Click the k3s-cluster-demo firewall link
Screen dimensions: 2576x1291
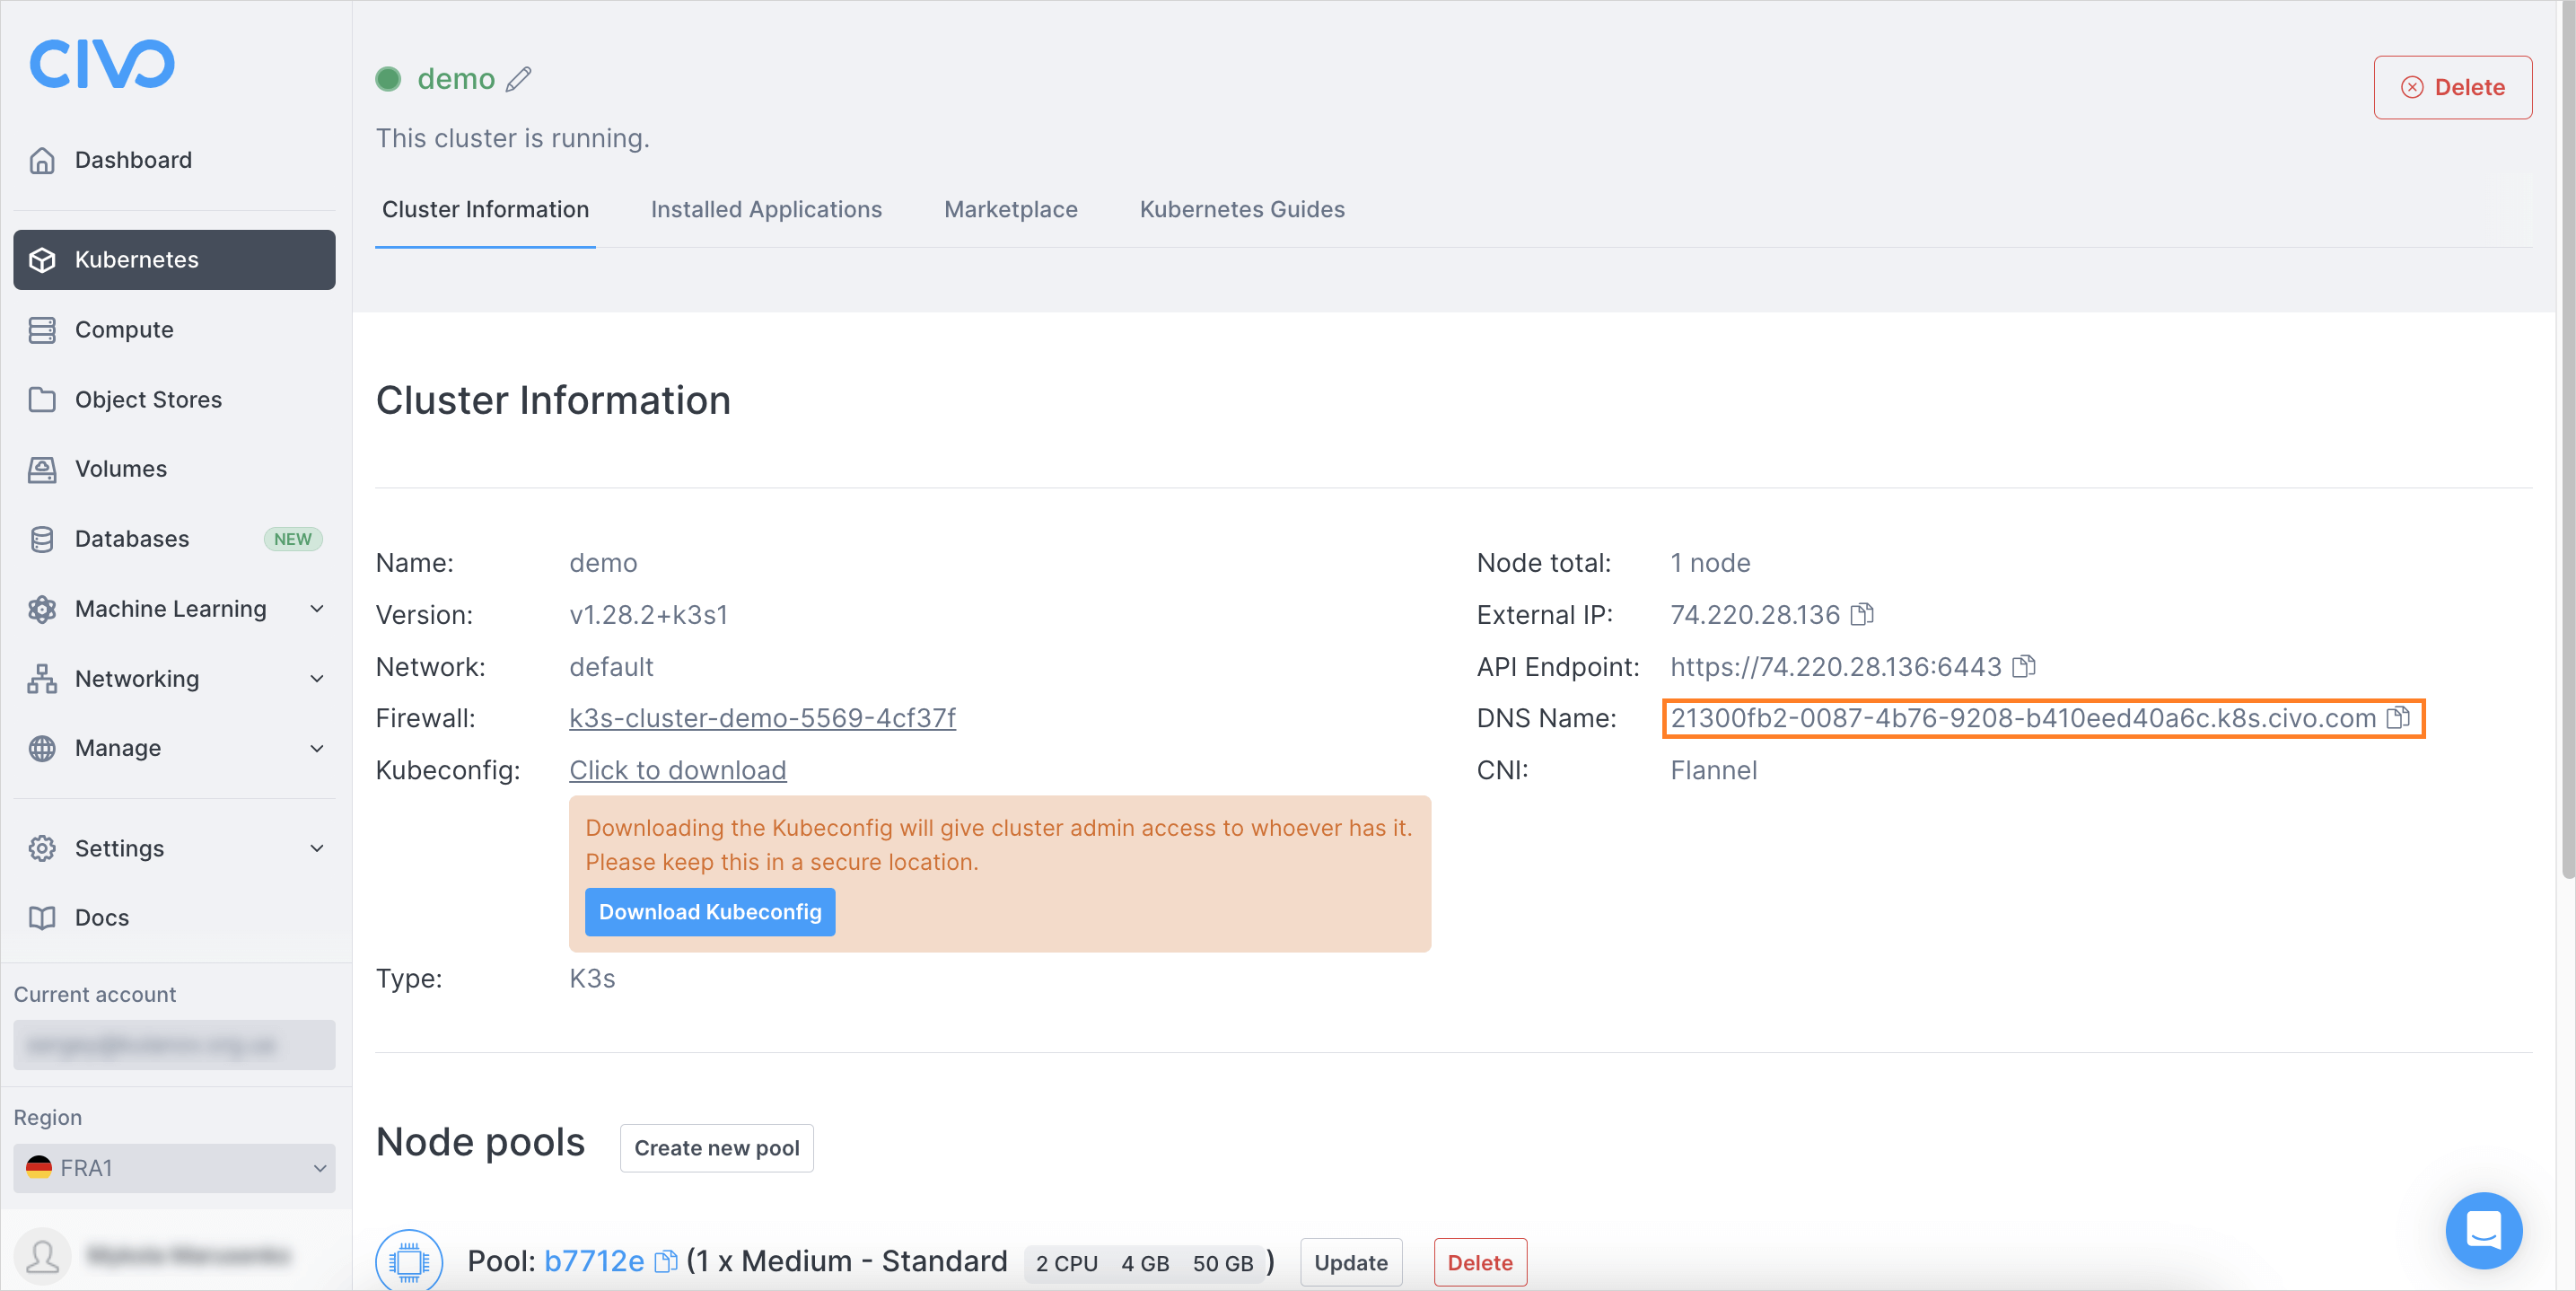762,718
